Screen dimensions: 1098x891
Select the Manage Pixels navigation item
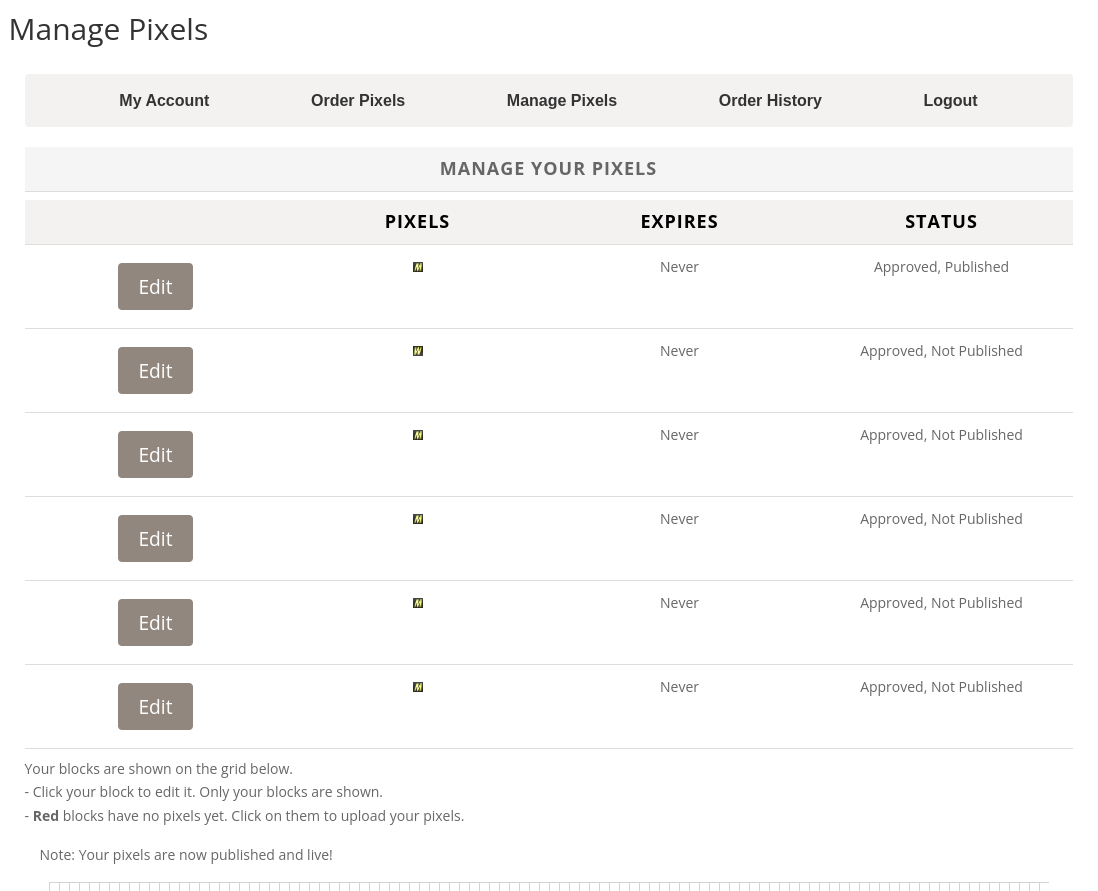pyautogui.click(x=561, y=100)
